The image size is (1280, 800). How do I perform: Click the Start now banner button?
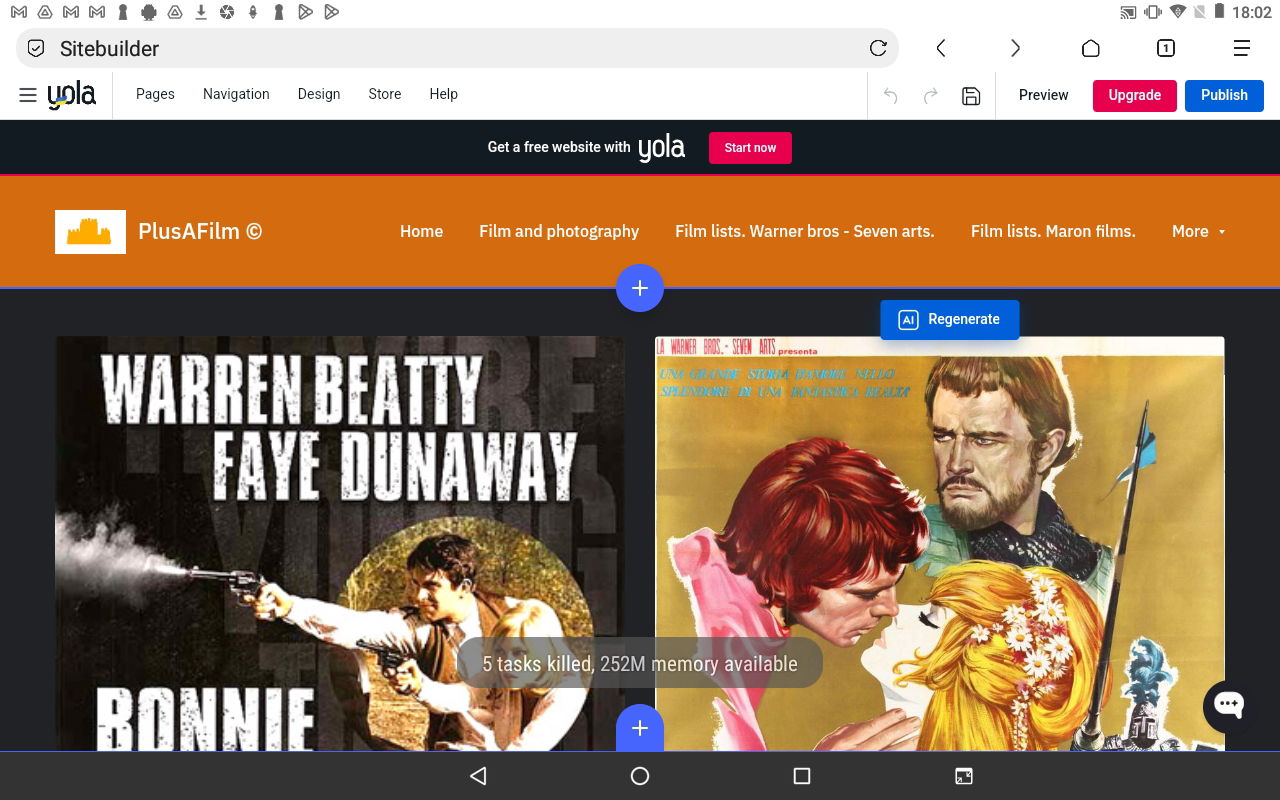coord(750,148)
